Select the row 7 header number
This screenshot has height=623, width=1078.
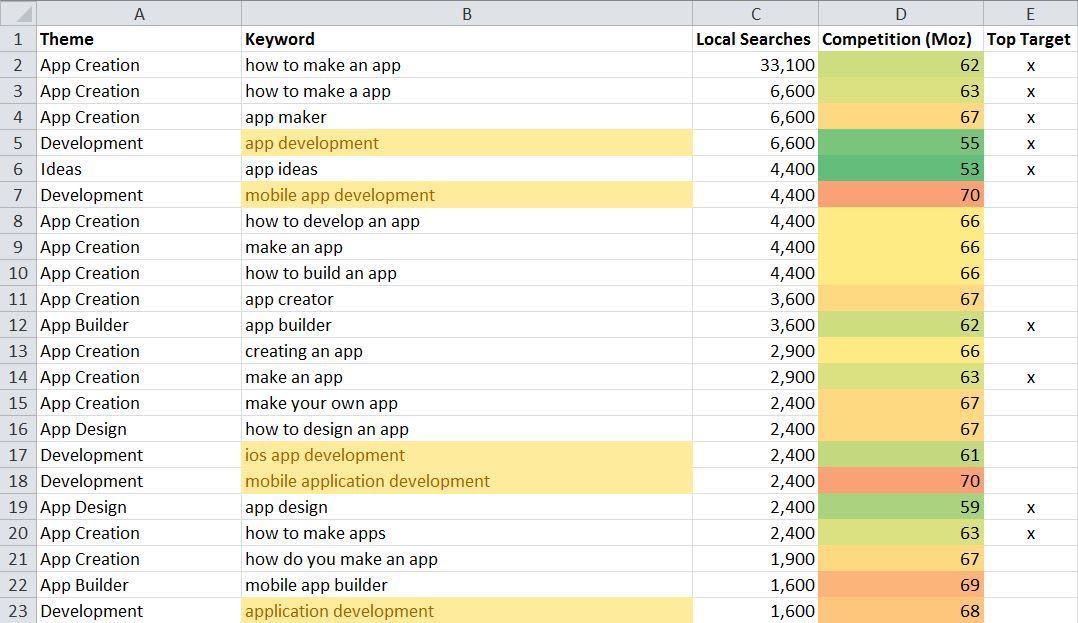(x=18, y=195)
